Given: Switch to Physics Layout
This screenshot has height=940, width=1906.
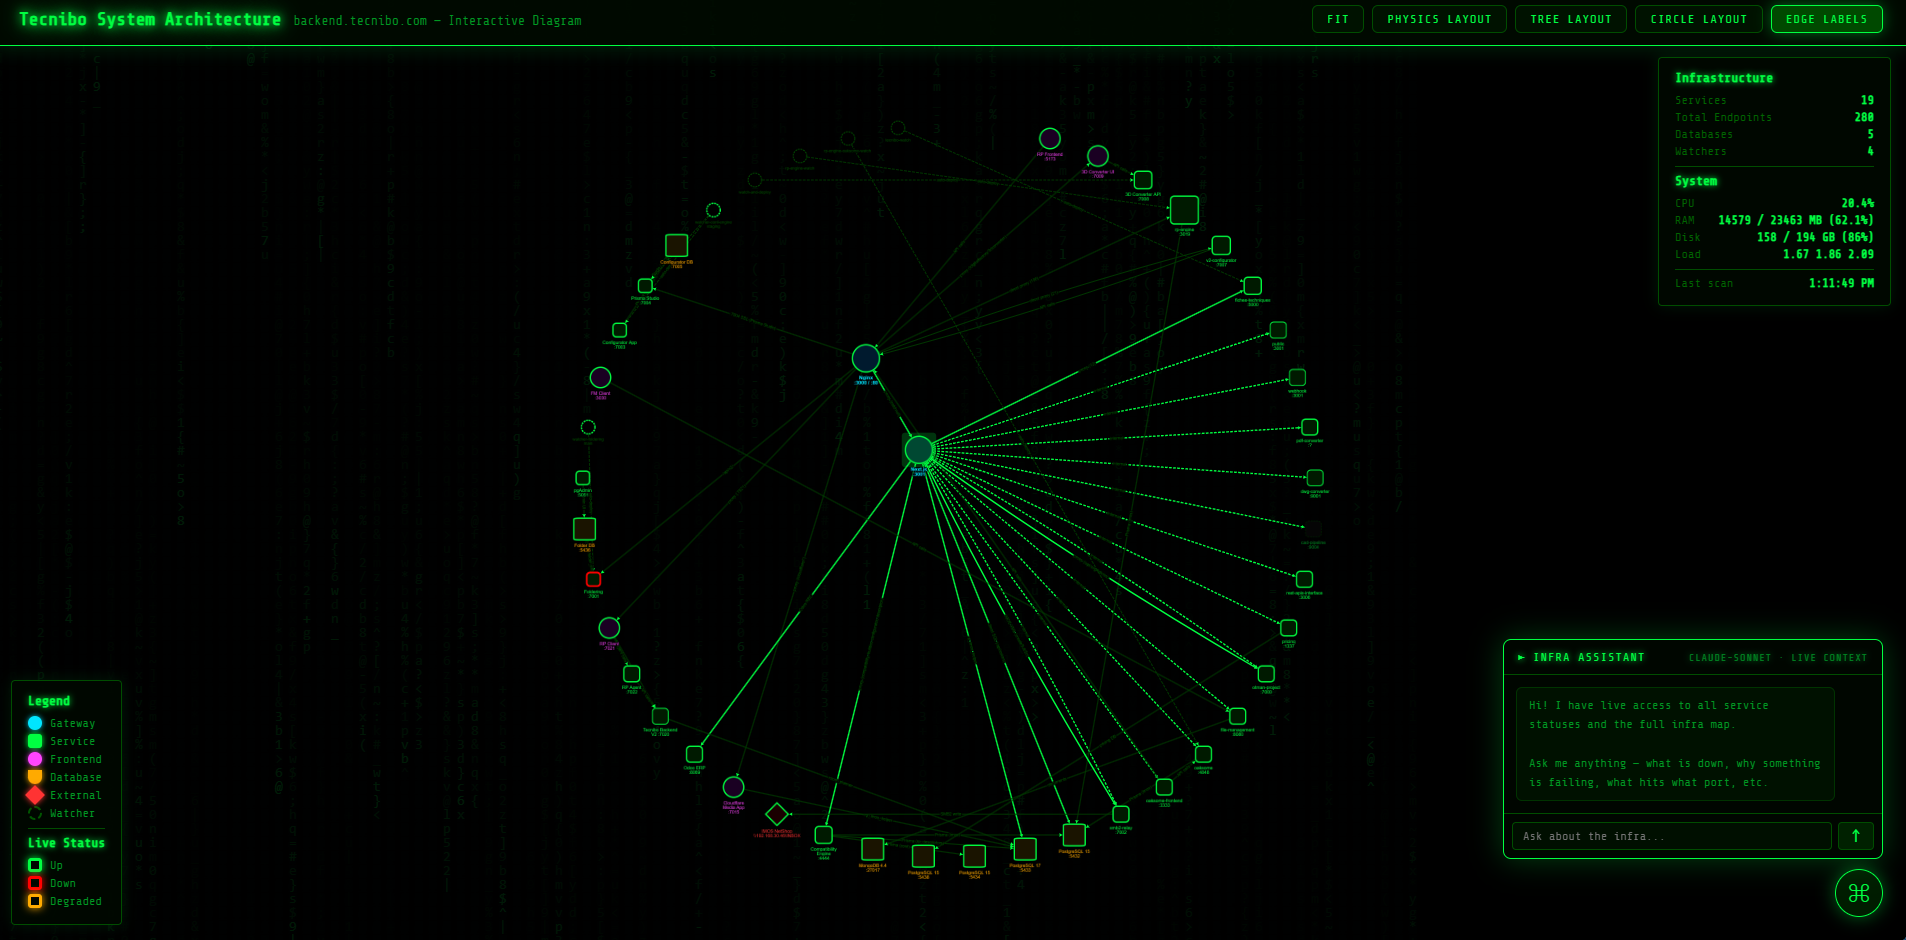Looking at the screenshot, I should (x=1439, y=19).
